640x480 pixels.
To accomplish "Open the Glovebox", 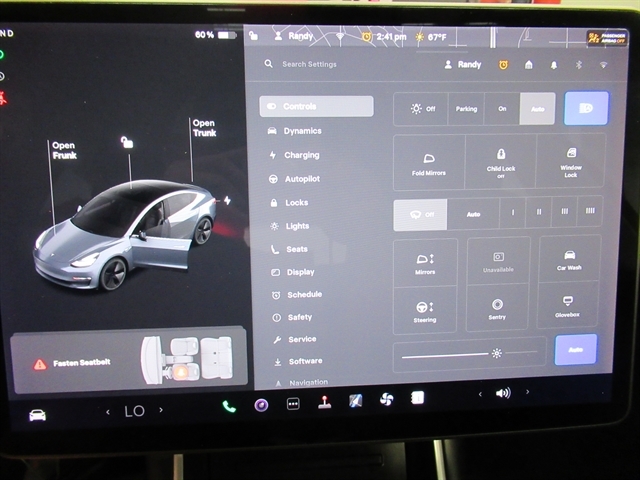I will coord(567,305).
